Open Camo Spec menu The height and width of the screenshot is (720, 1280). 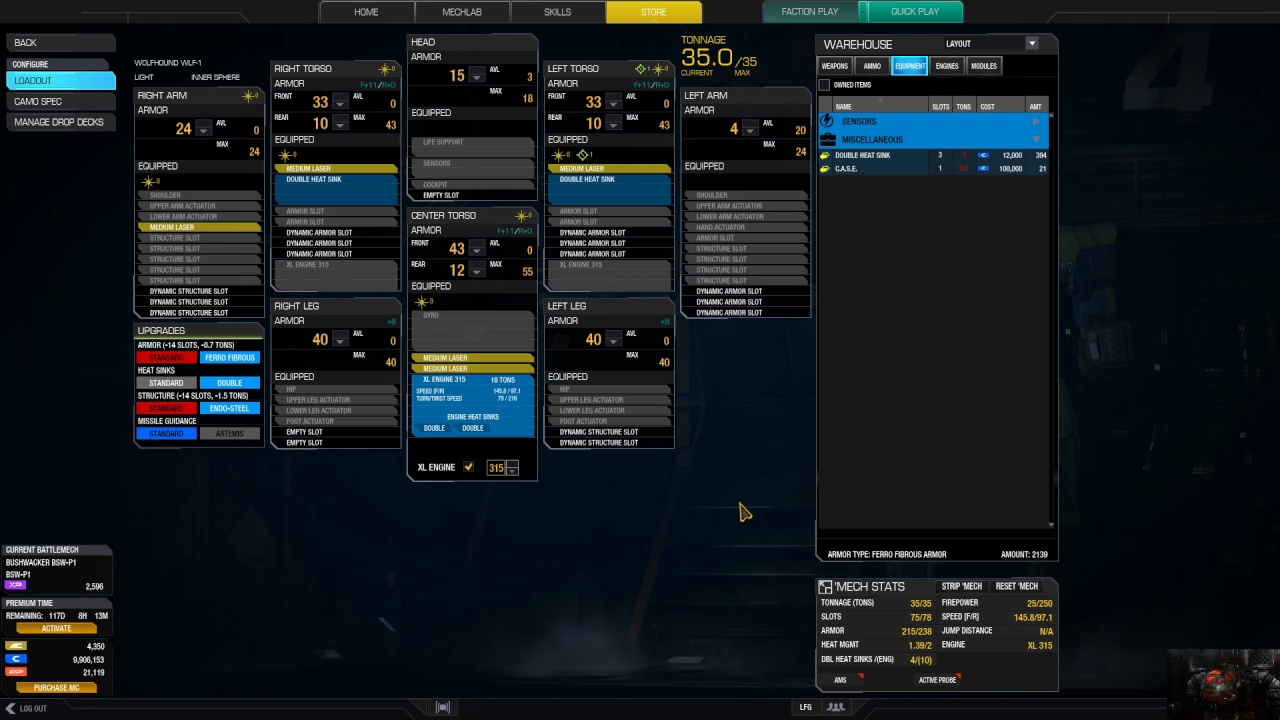click(60, 102)
